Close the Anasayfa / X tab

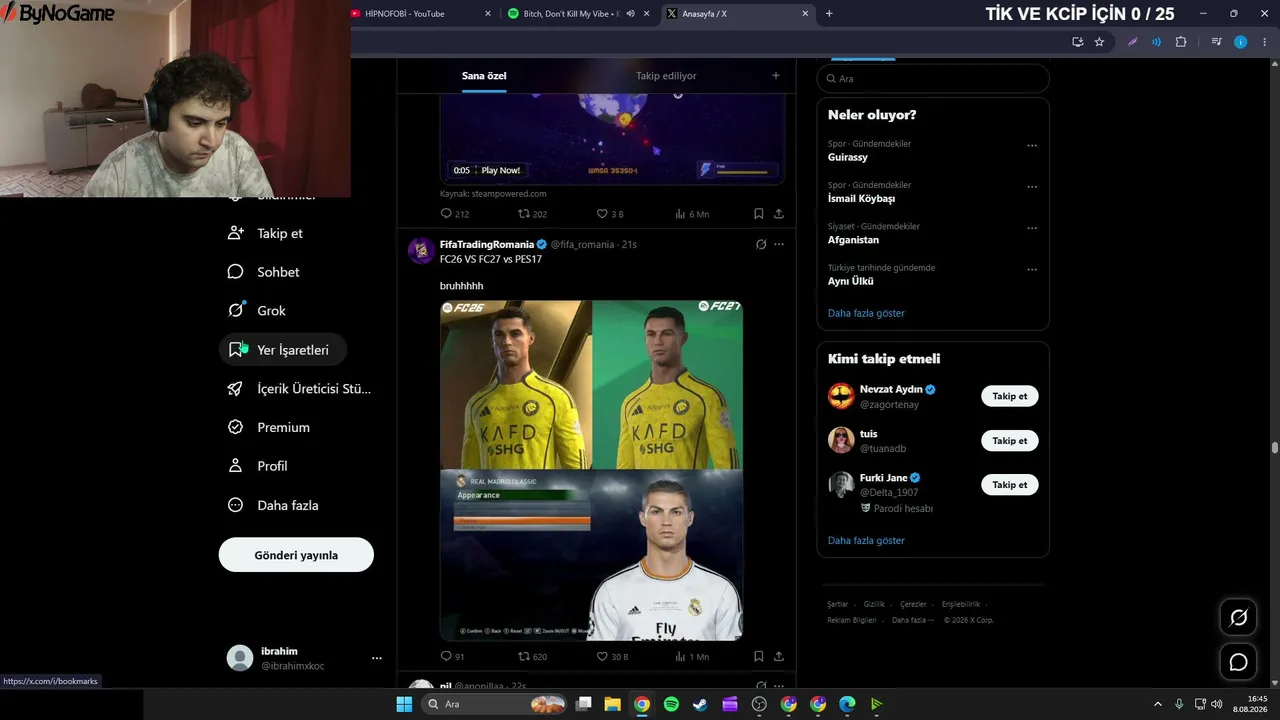806,14
